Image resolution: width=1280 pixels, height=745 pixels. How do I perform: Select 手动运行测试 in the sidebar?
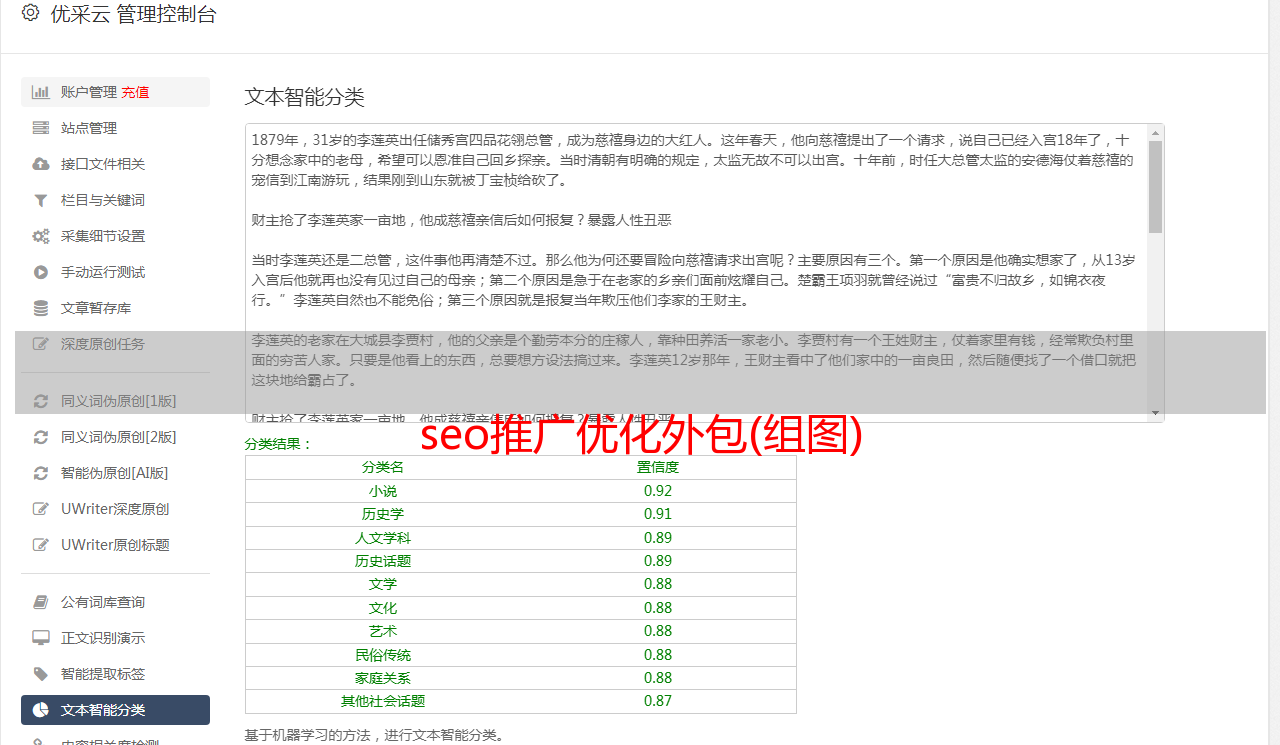(x=115, y=272)
